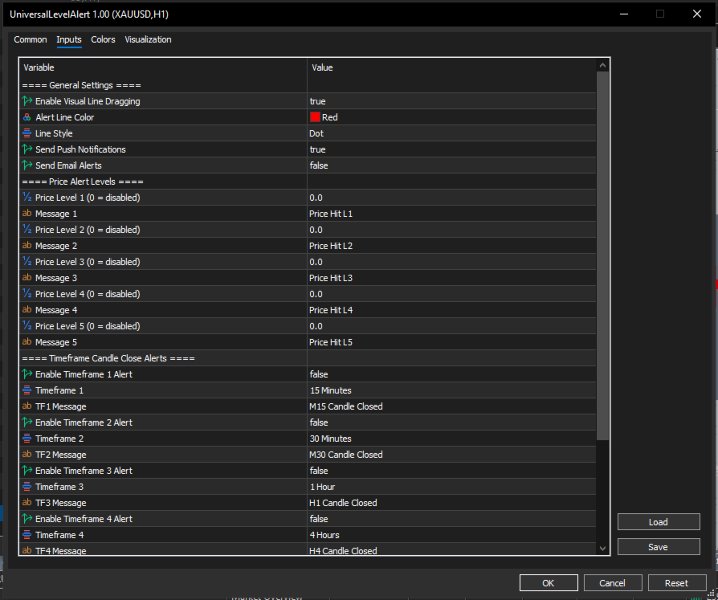Click the number icon beside Price Level 3
Image resolution: width=718 pixels, height=600 pixels.
(x=27, y=262)
